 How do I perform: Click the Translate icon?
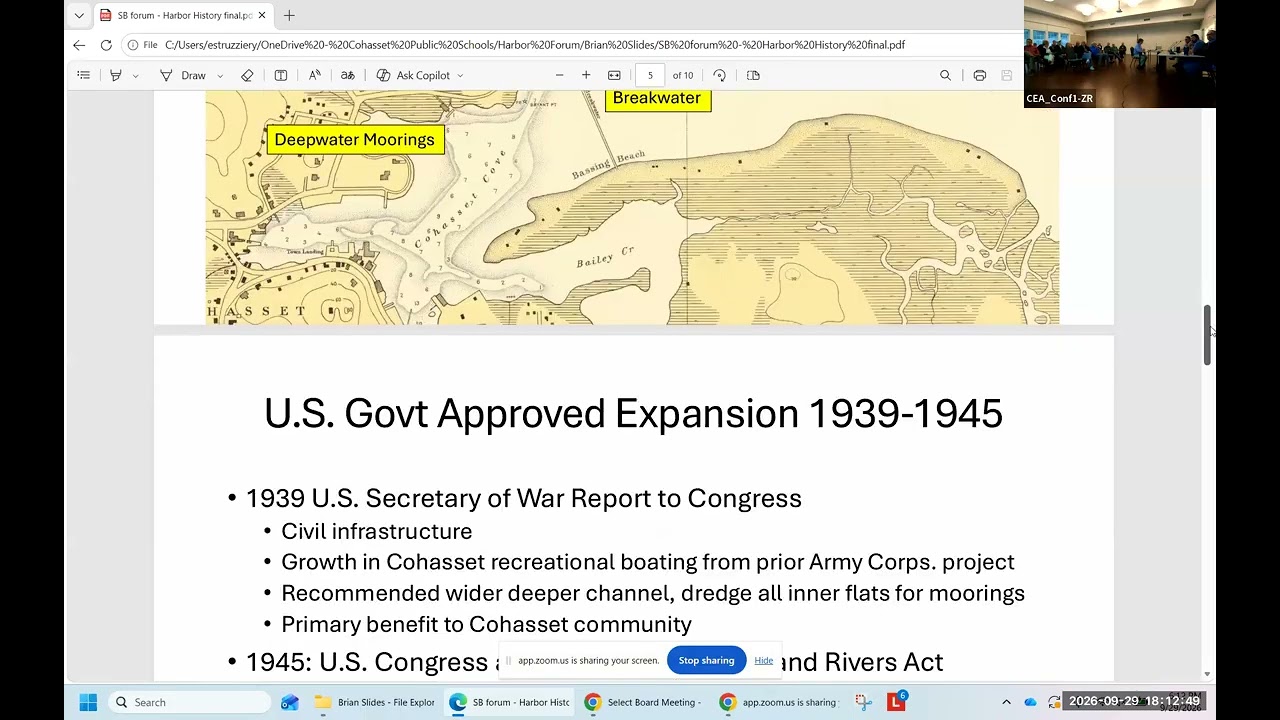(347, 75)
